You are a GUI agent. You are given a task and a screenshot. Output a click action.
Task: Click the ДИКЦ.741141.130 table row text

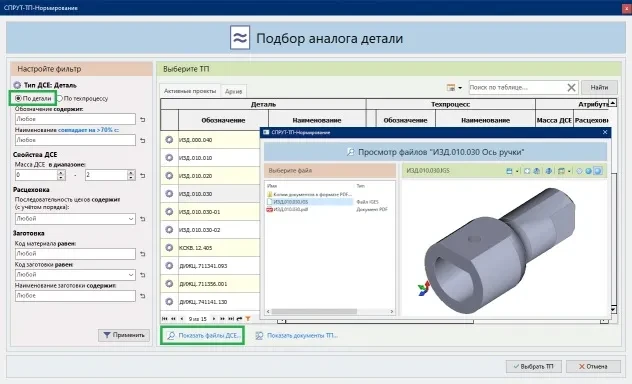tap(203, 302)
